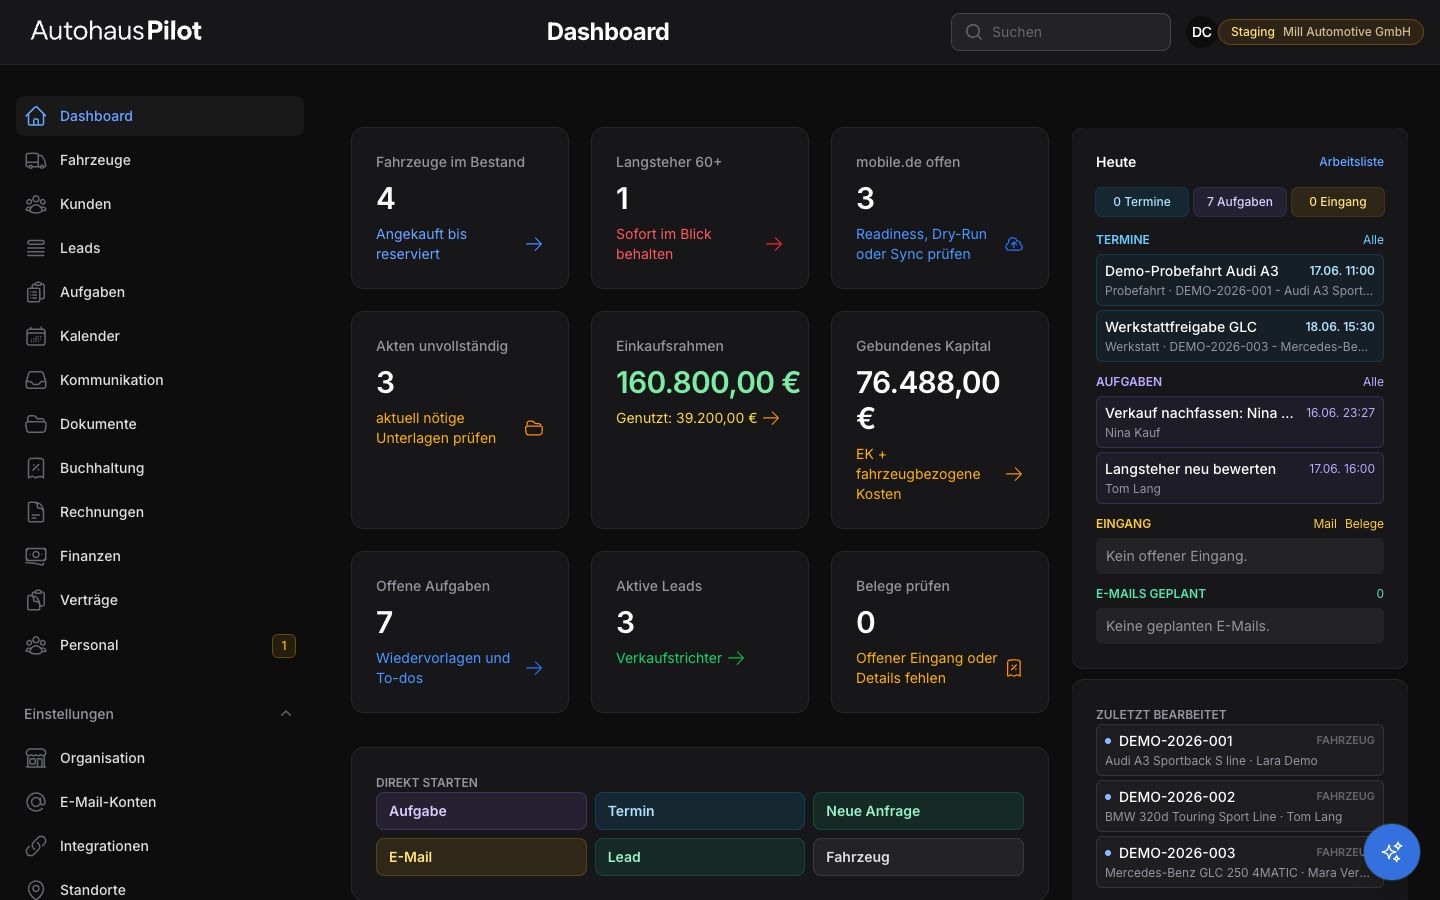
Task: Click the search magnifier icon
Action: (973, 32)
